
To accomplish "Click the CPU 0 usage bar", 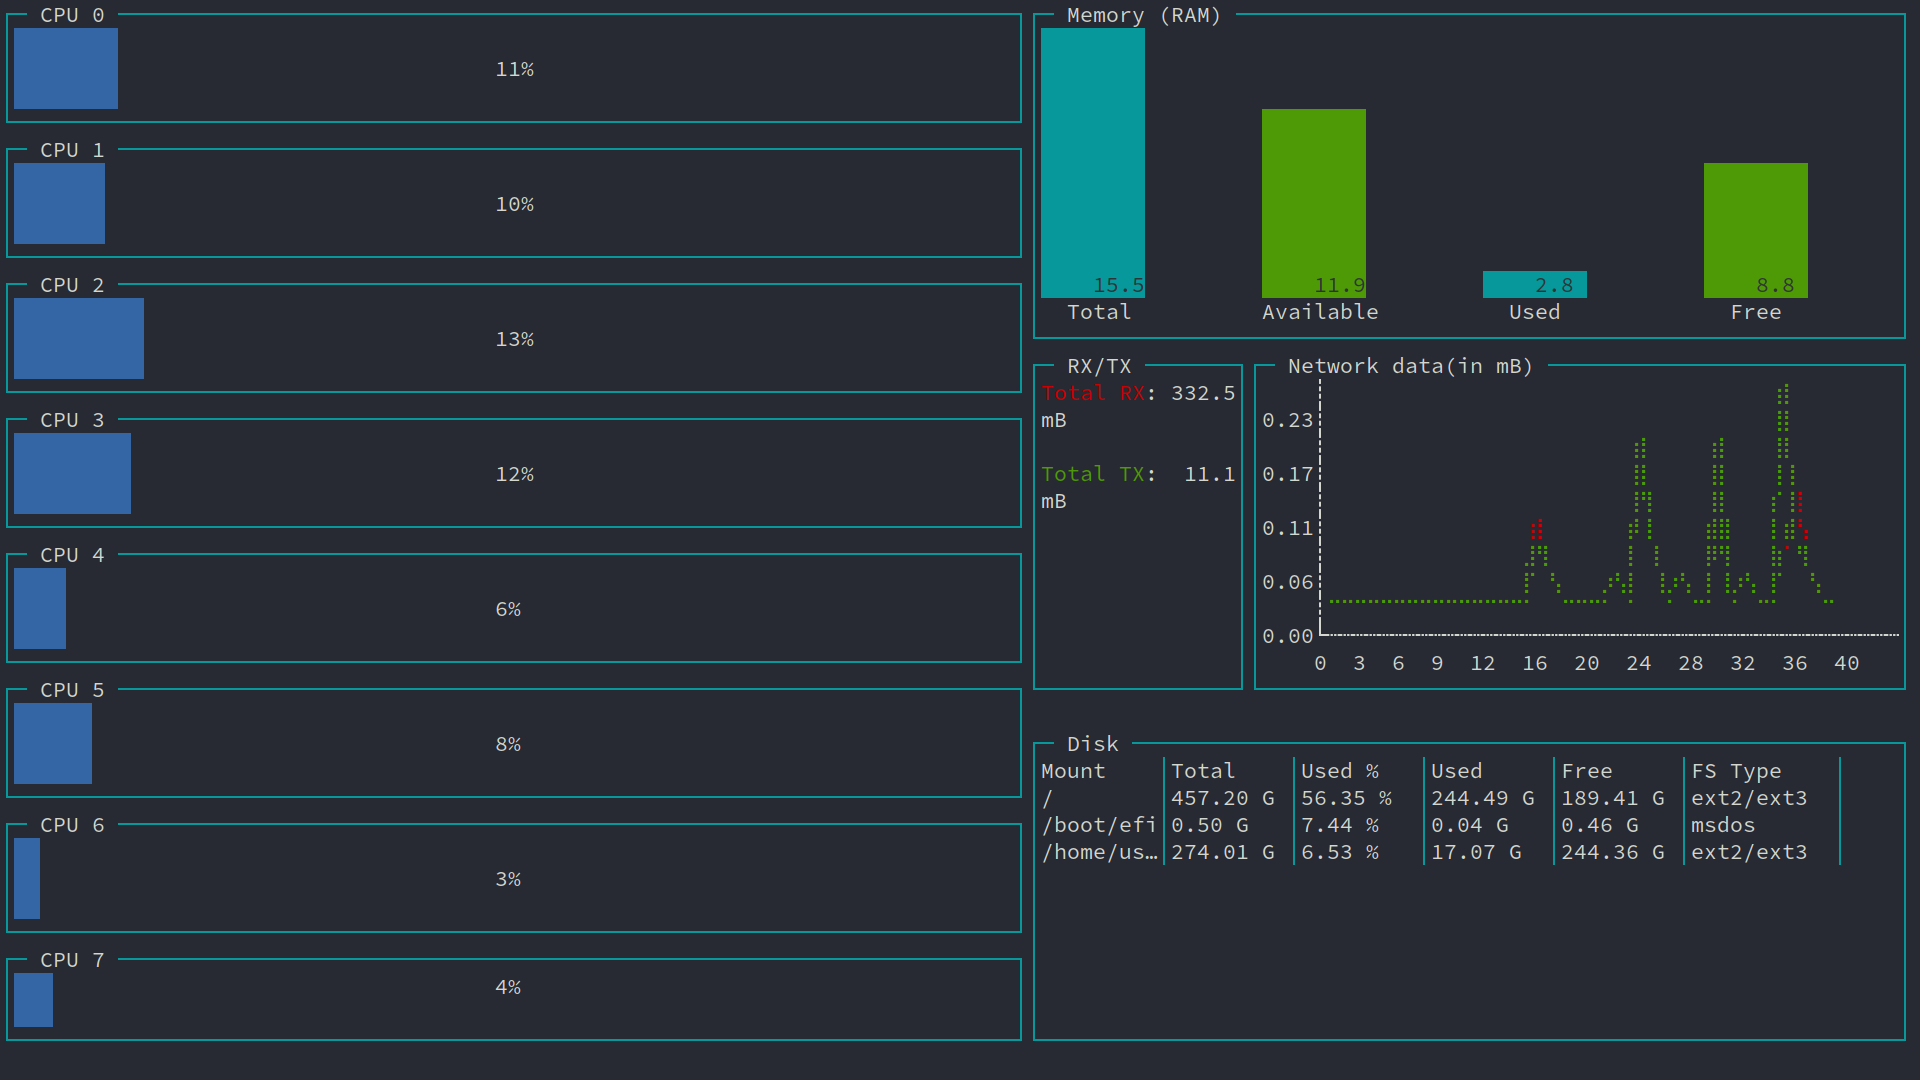I will pos(66,68).
